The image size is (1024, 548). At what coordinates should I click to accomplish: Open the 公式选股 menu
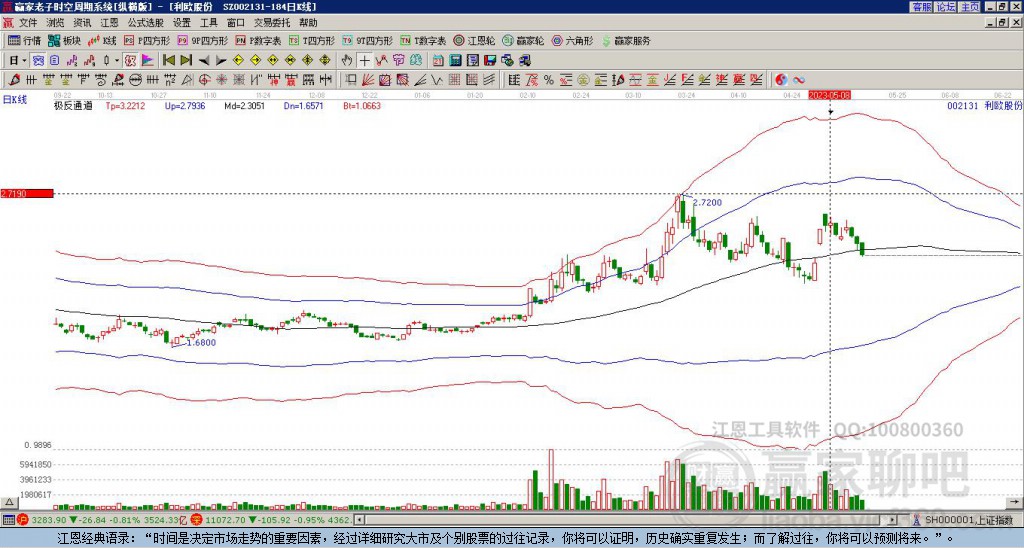[x=146, y=23]
